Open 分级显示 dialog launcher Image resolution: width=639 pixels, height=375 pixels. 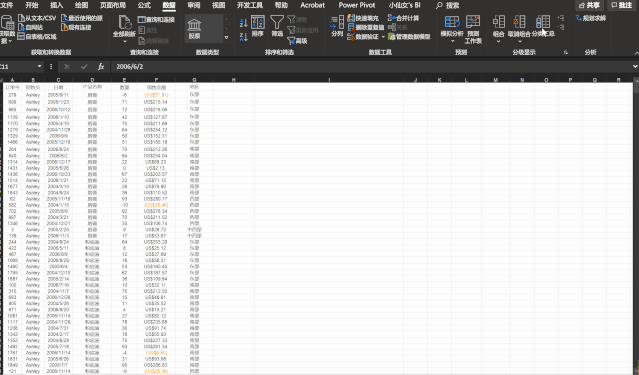pyautogui.click(x=566, y=52)
